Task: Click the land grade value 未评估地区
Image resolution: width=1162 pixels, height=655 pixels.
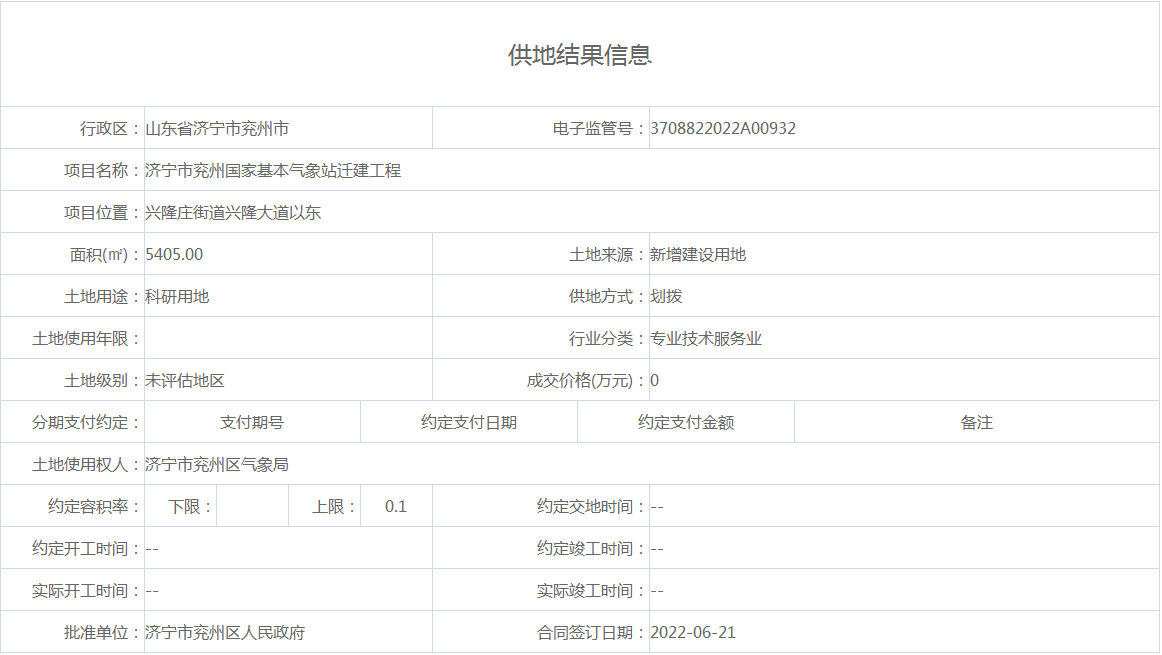Action: pyautogui.click(x=185, y=380)
